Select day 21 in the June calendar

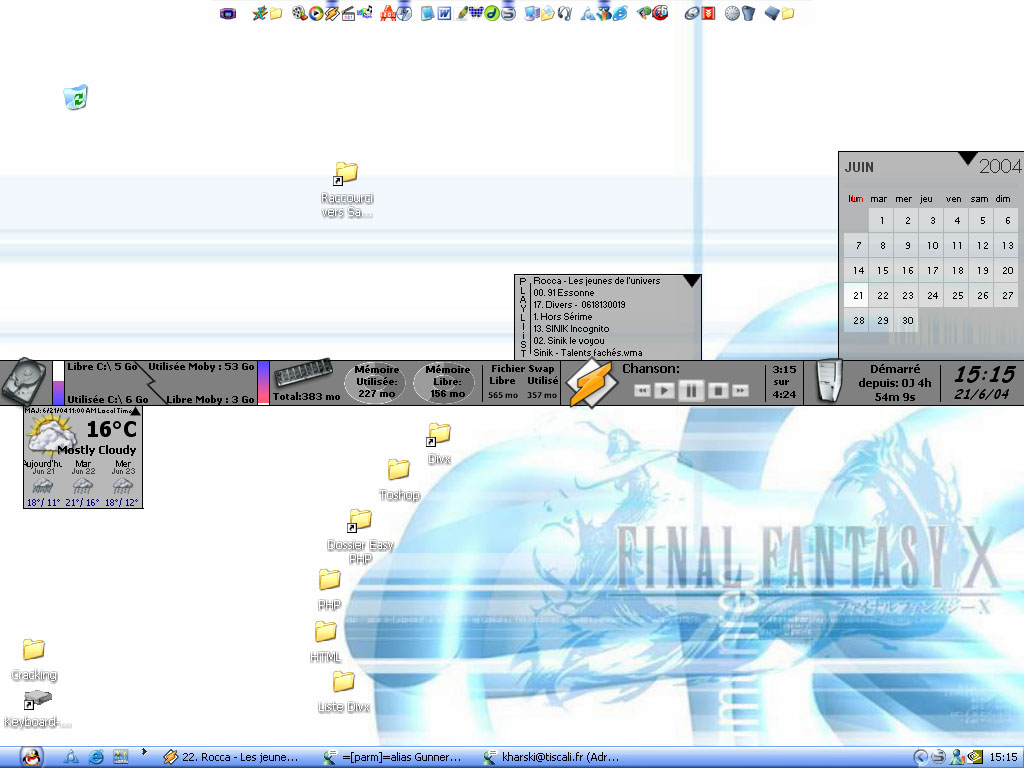point(857,296)
